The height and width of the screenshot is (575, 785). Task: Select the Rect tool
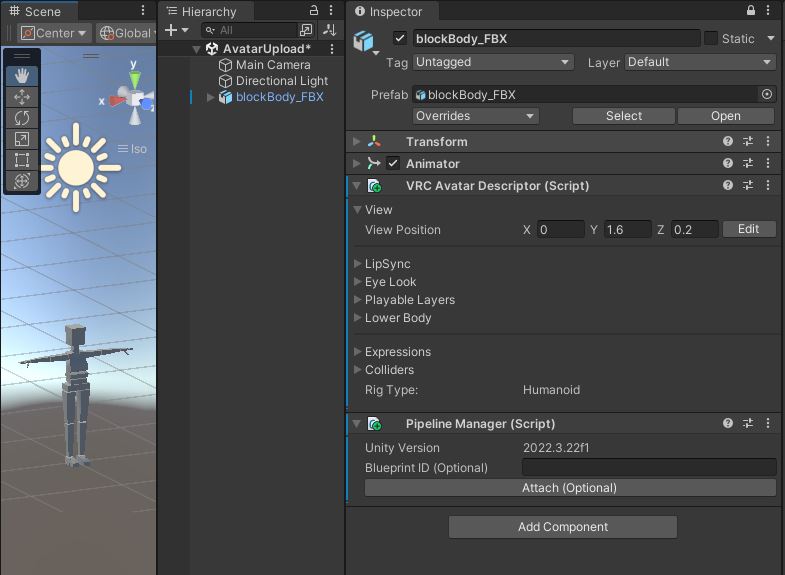coord(22,160)
